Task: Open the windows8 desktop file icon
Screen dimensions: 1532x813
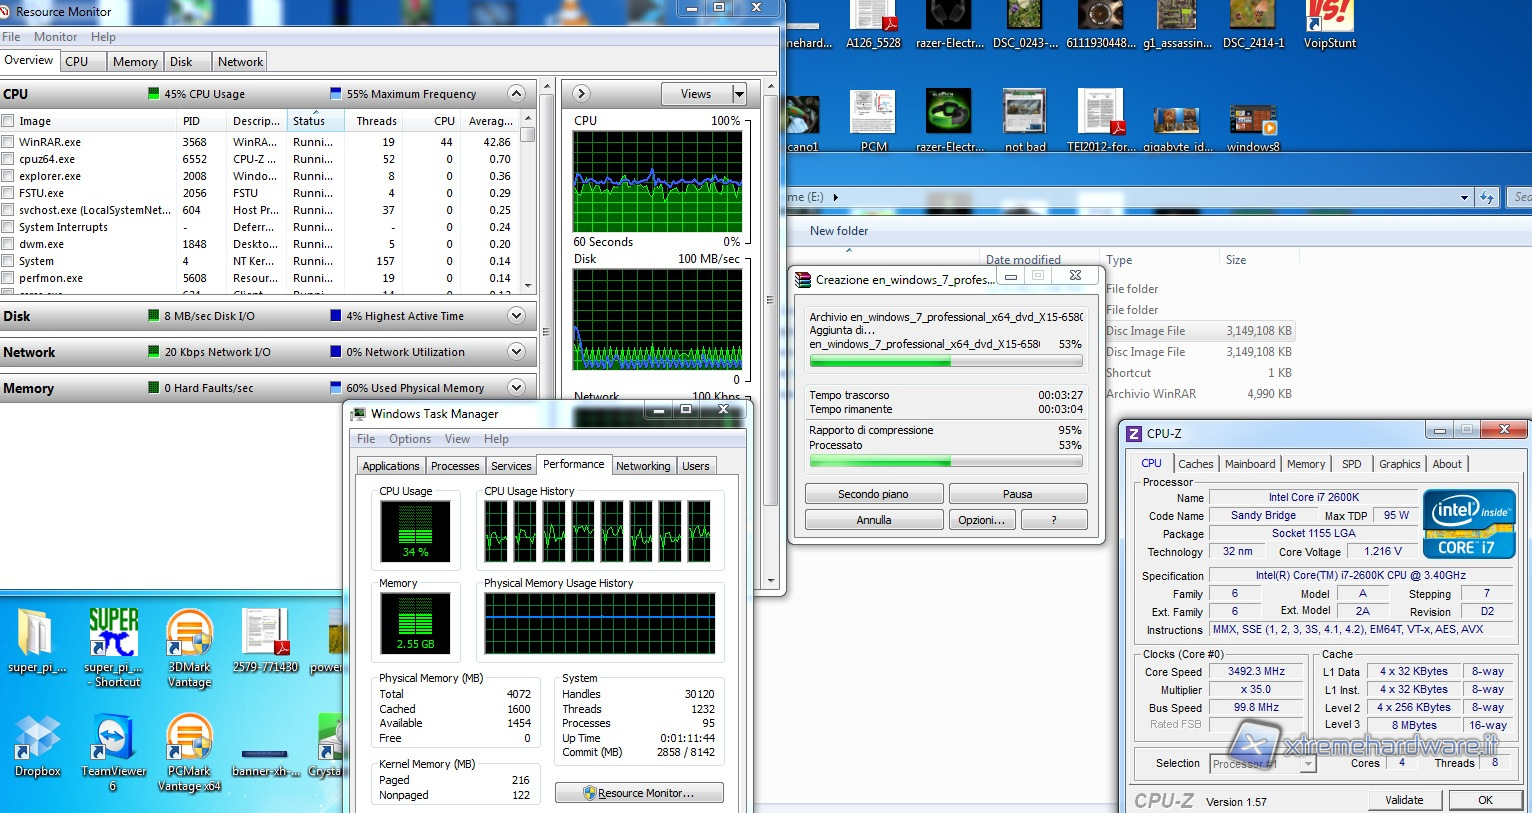Action: click(x=1253, y=121)
